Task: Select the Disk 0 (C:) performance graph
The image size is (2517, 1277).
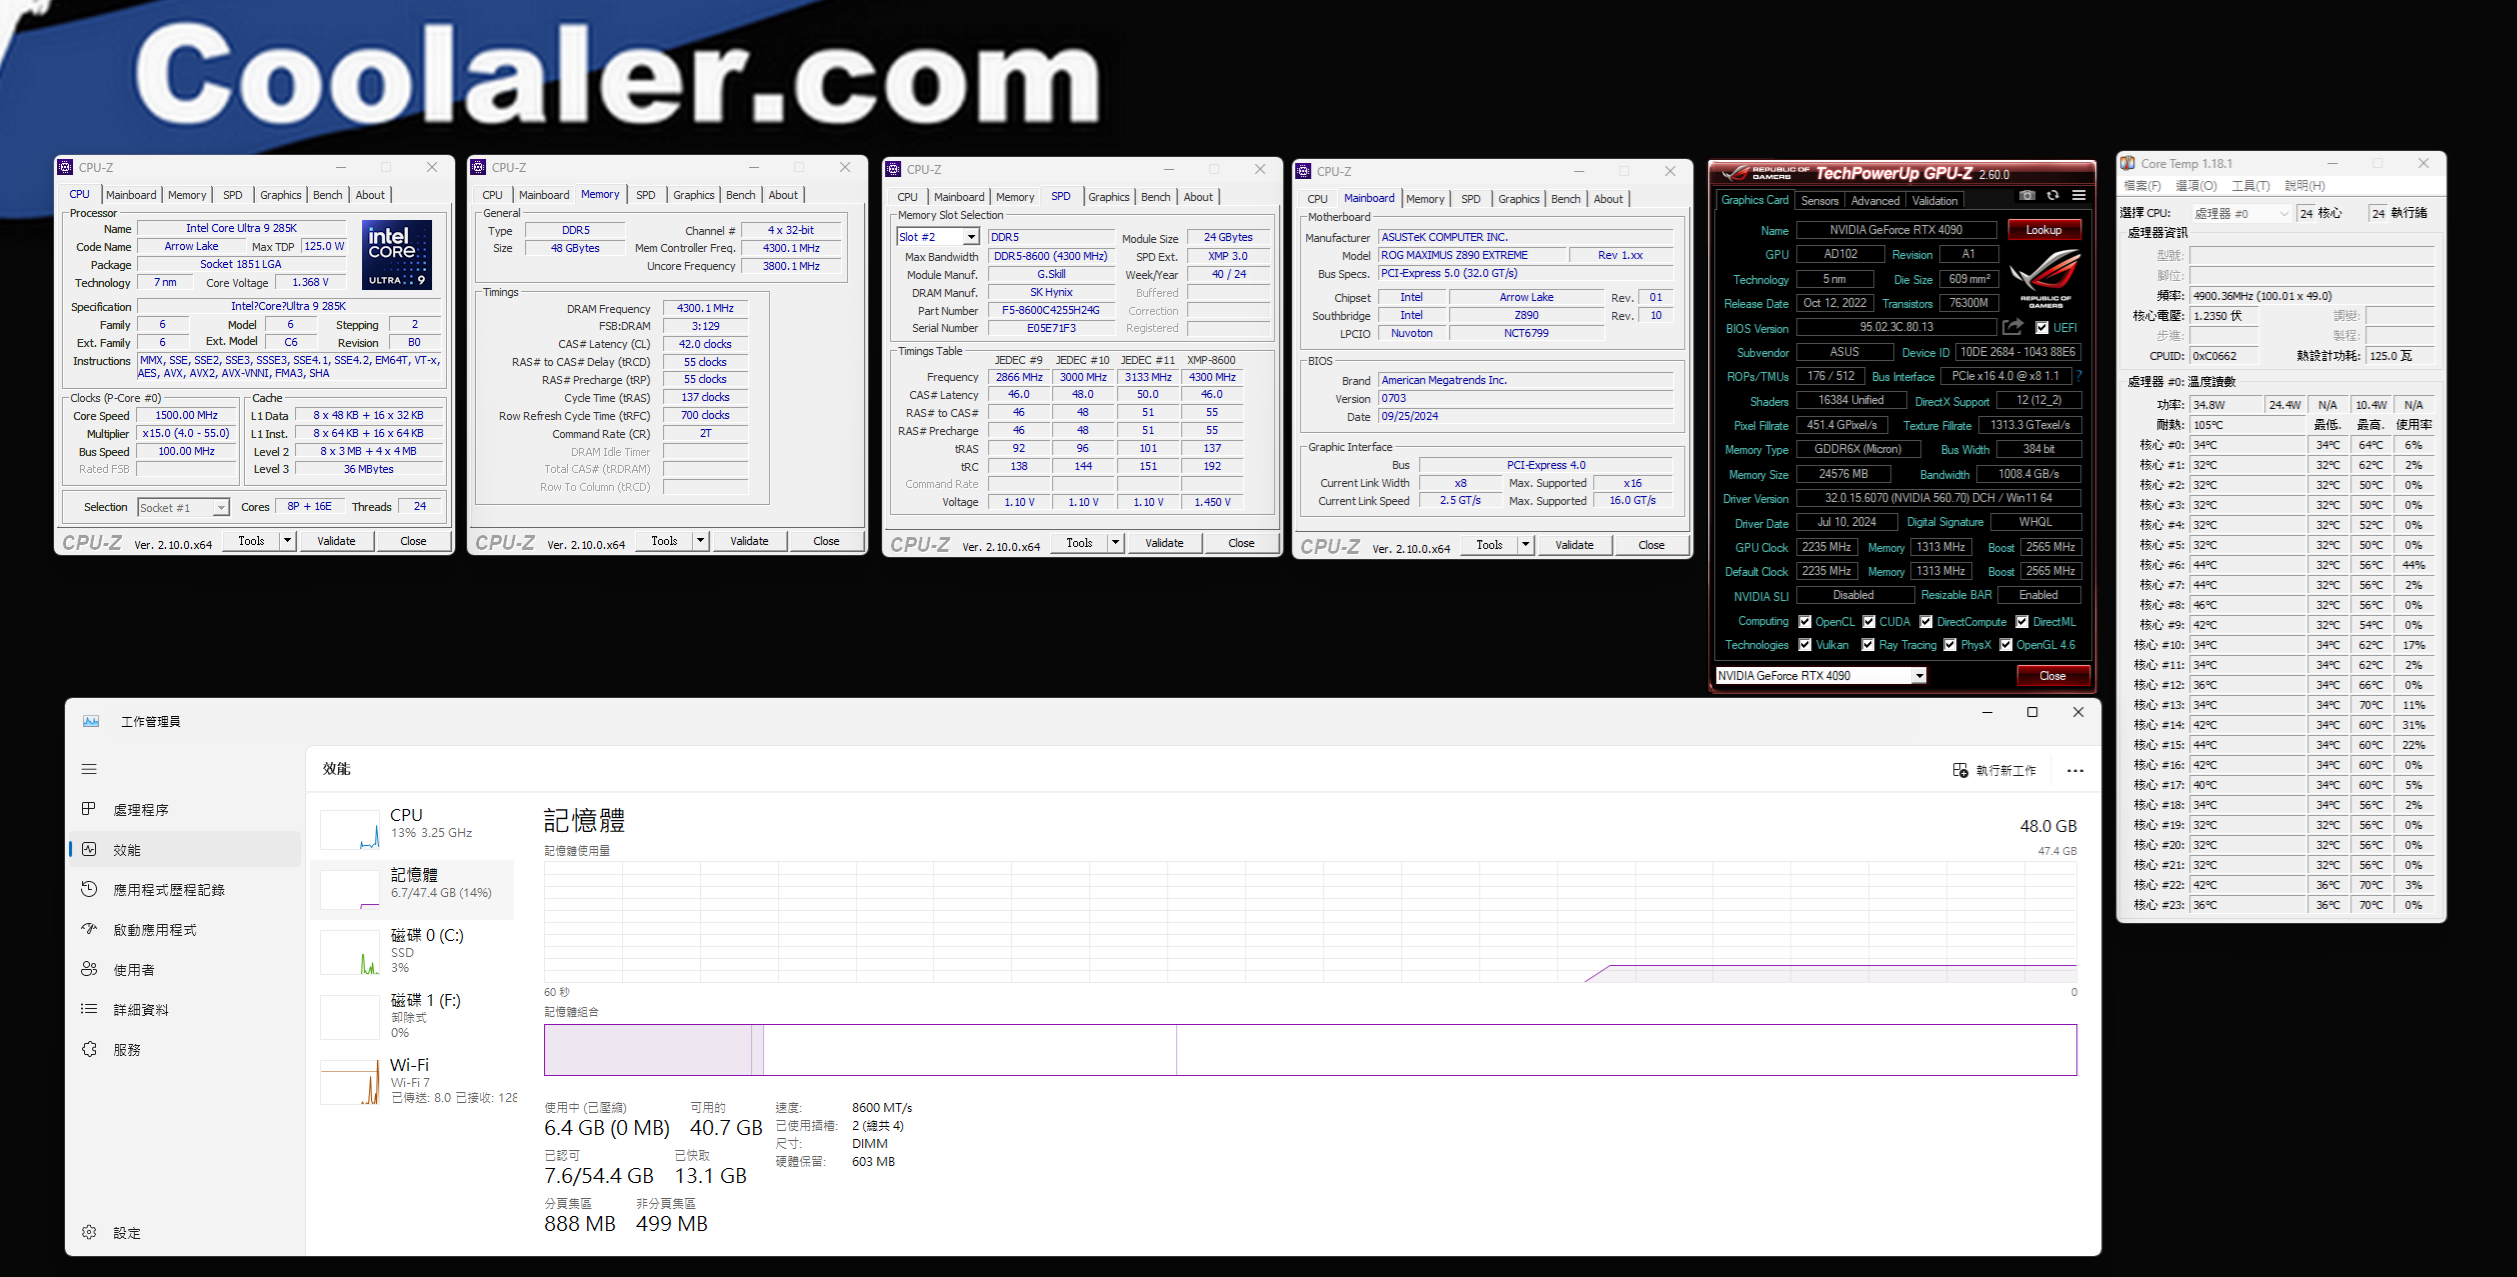Action: pyautogui.click(x=350, y=952)
